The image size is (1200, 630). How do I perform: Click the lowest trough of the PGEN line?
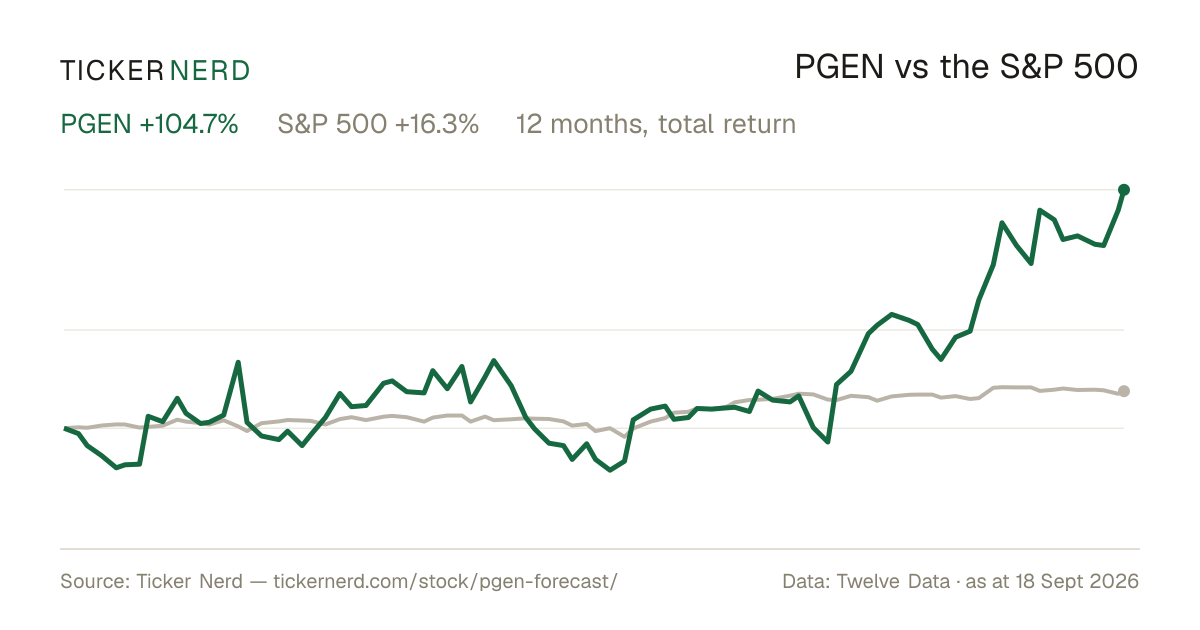[x=610, y=469]
